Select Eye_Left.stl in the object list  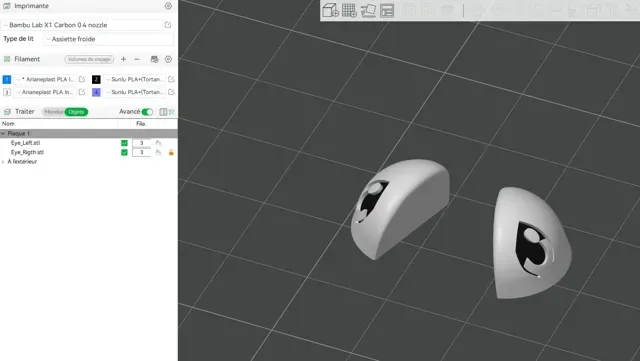pos(25,143)
